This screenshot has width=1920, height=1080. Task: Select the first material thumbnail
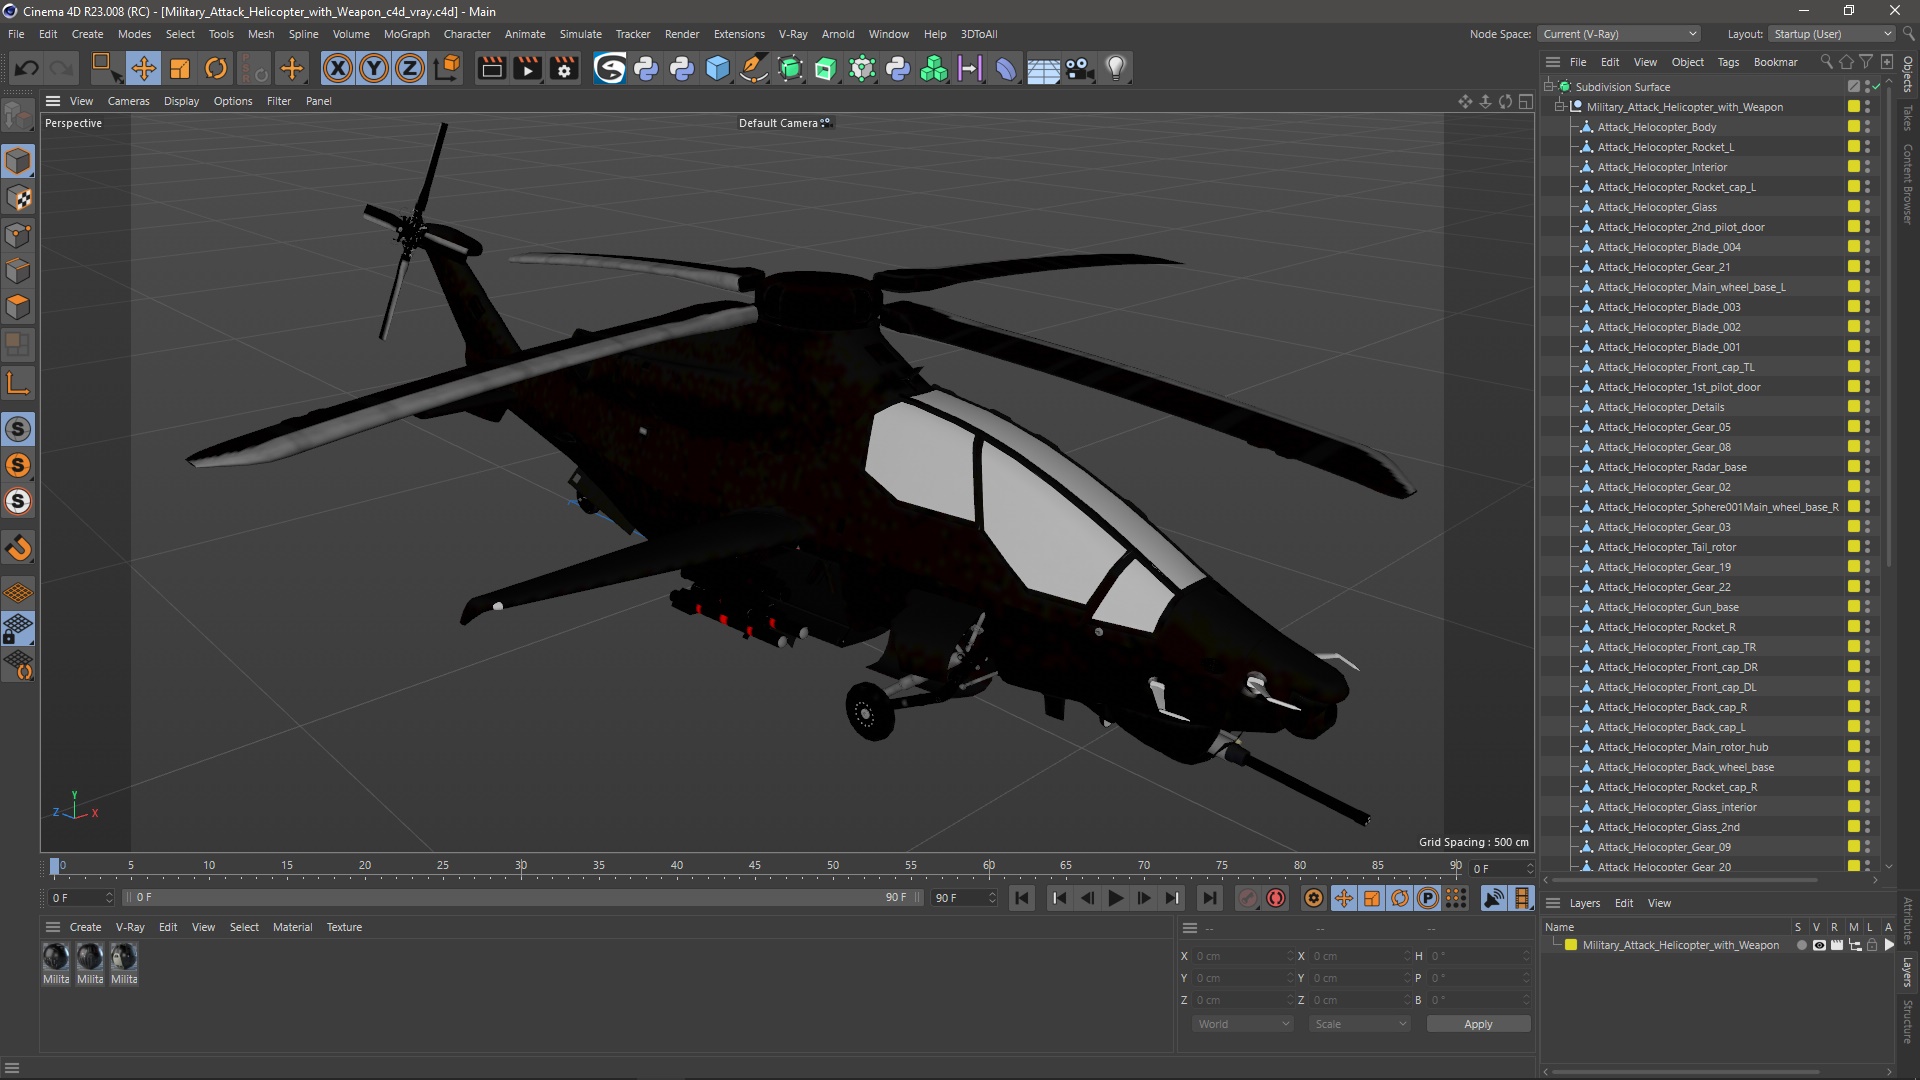point(56,957)
